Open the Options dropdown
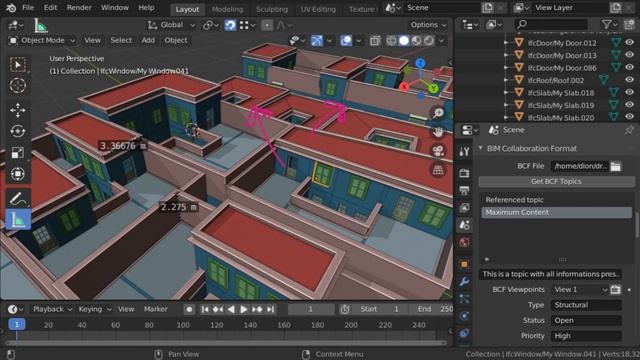Screen dimensions: 640x360 pos(428,25)
